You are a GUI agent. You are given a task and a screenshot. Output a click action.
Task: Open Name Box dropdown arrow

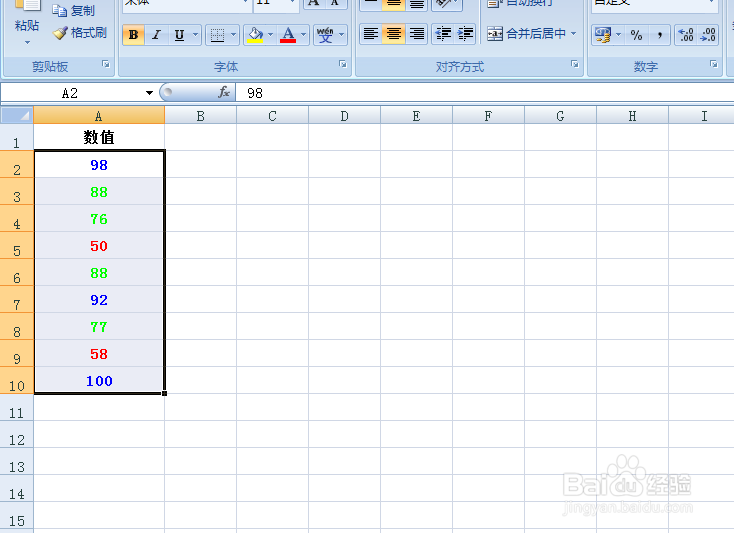point(149,93)
